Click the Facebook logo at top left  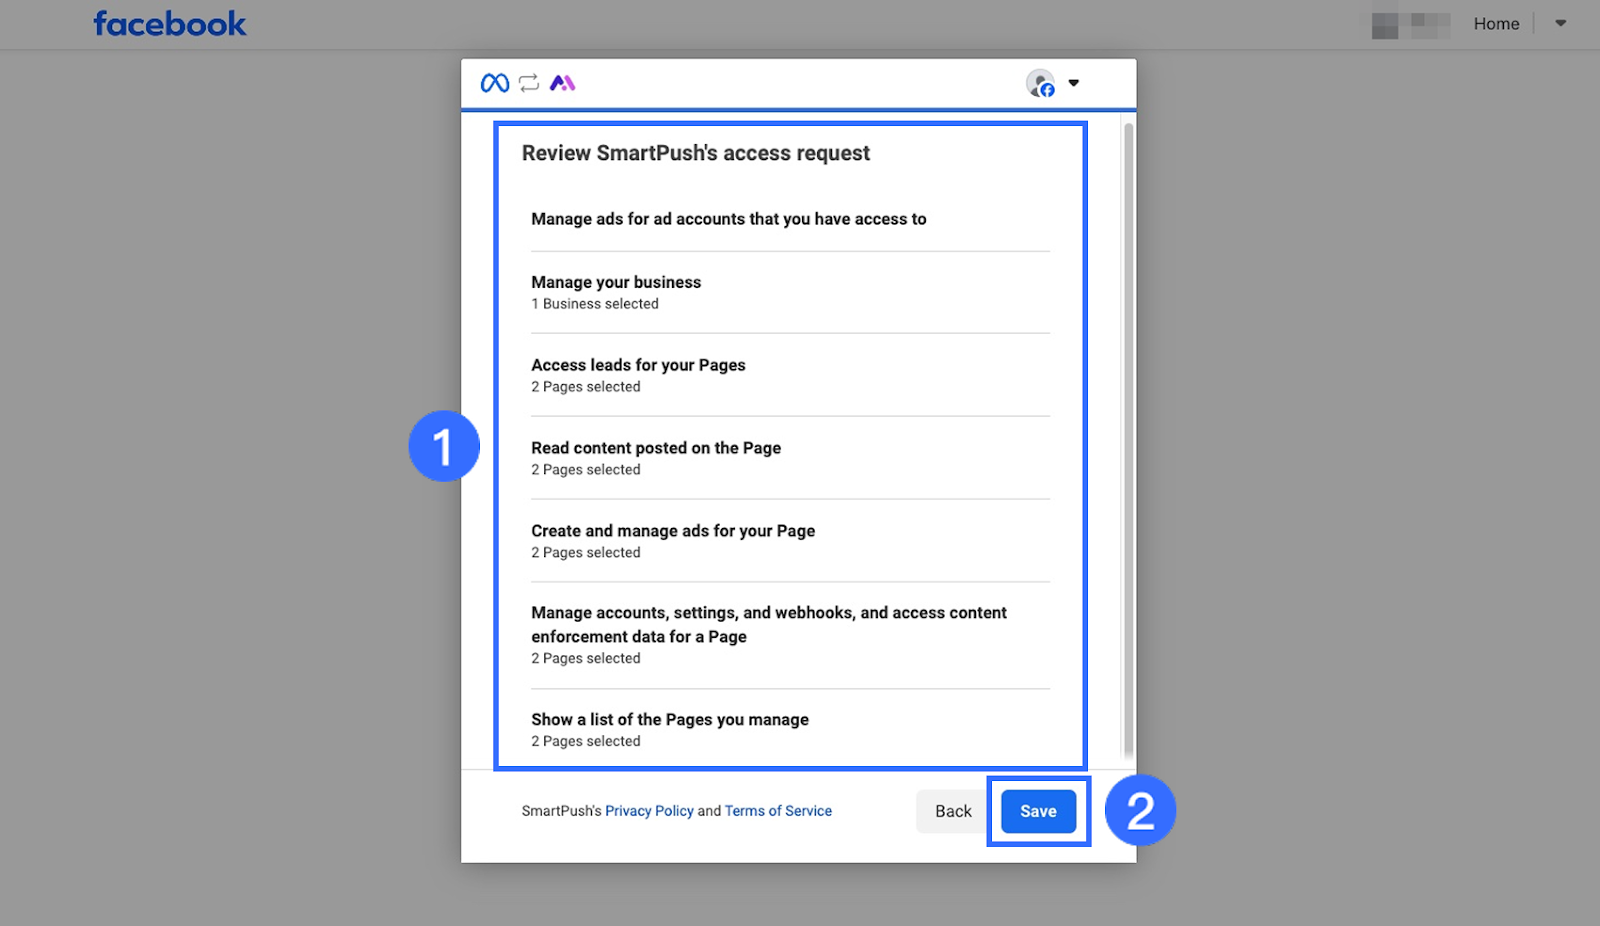pyautogui.click(x=170, y=24)
